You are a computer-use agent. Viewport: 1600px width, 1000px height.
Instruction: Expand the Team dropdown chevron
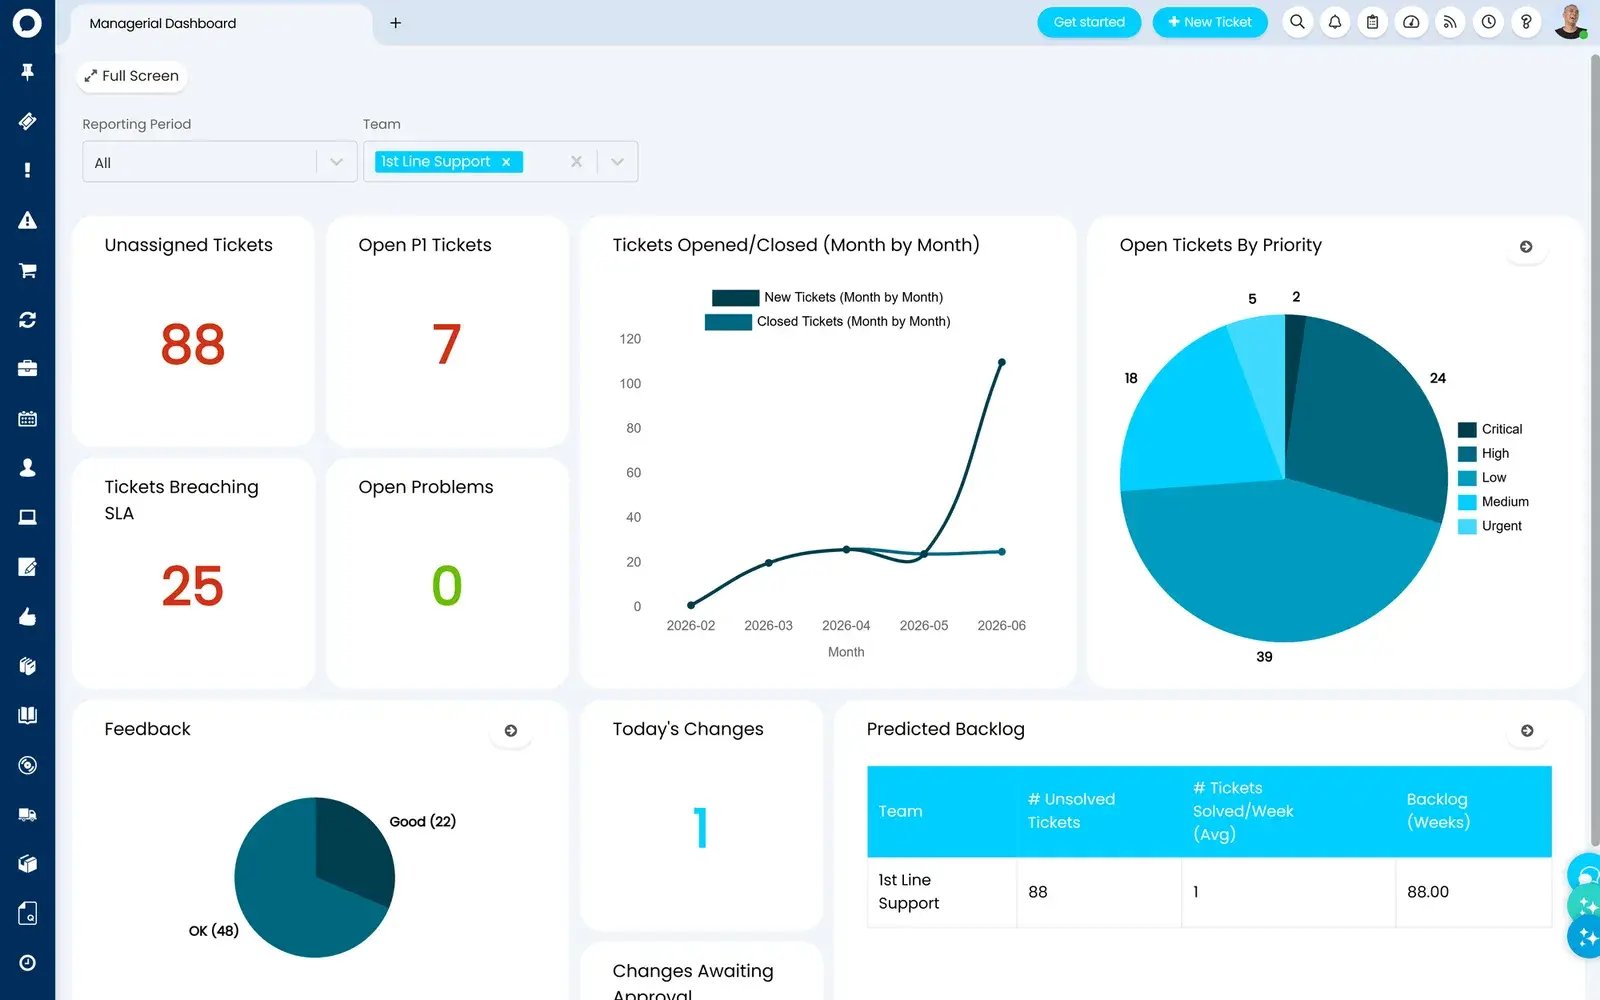point(617,162)
